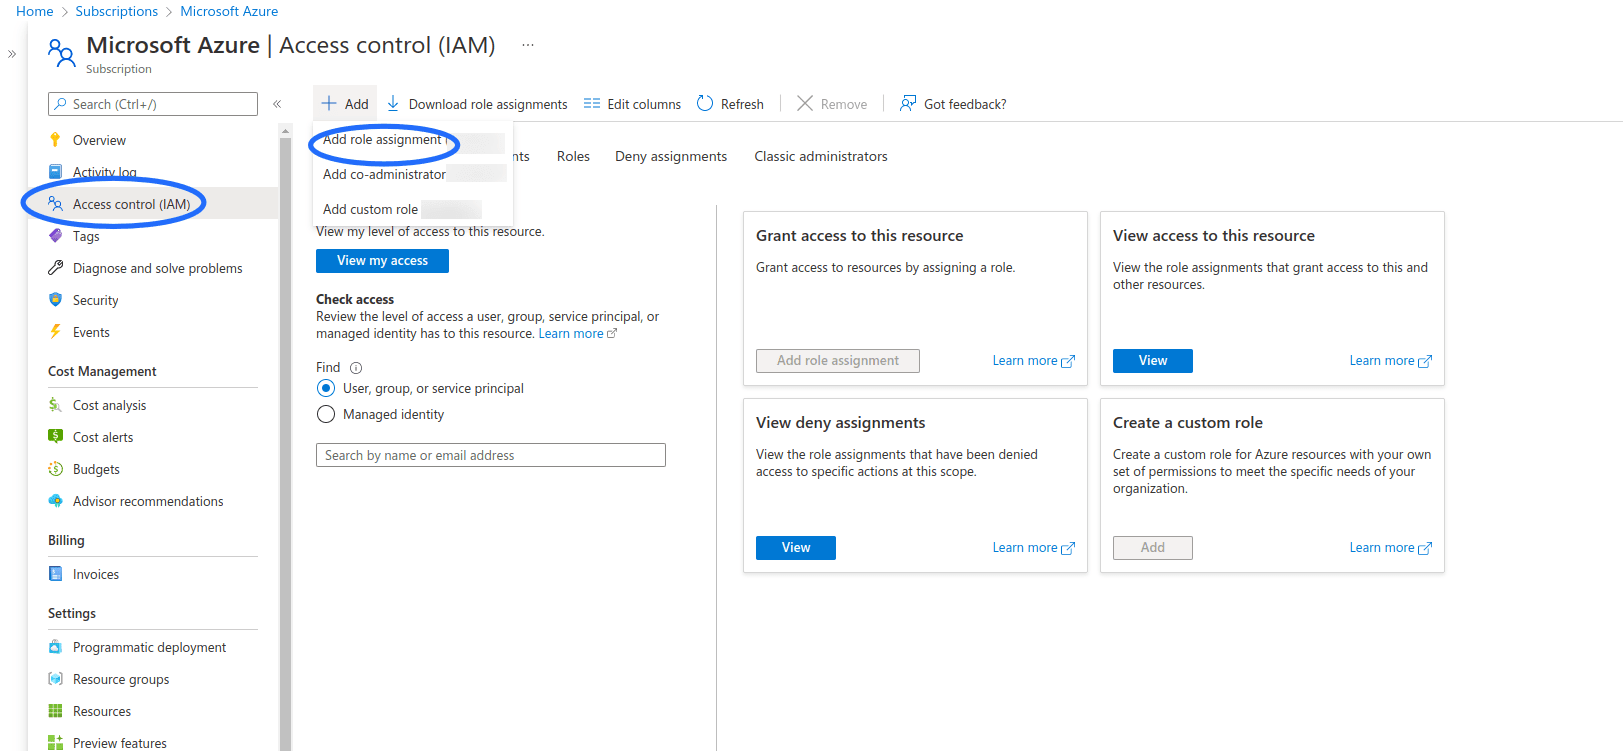Click the 'View deny assignments' card title

click(841, 423)
